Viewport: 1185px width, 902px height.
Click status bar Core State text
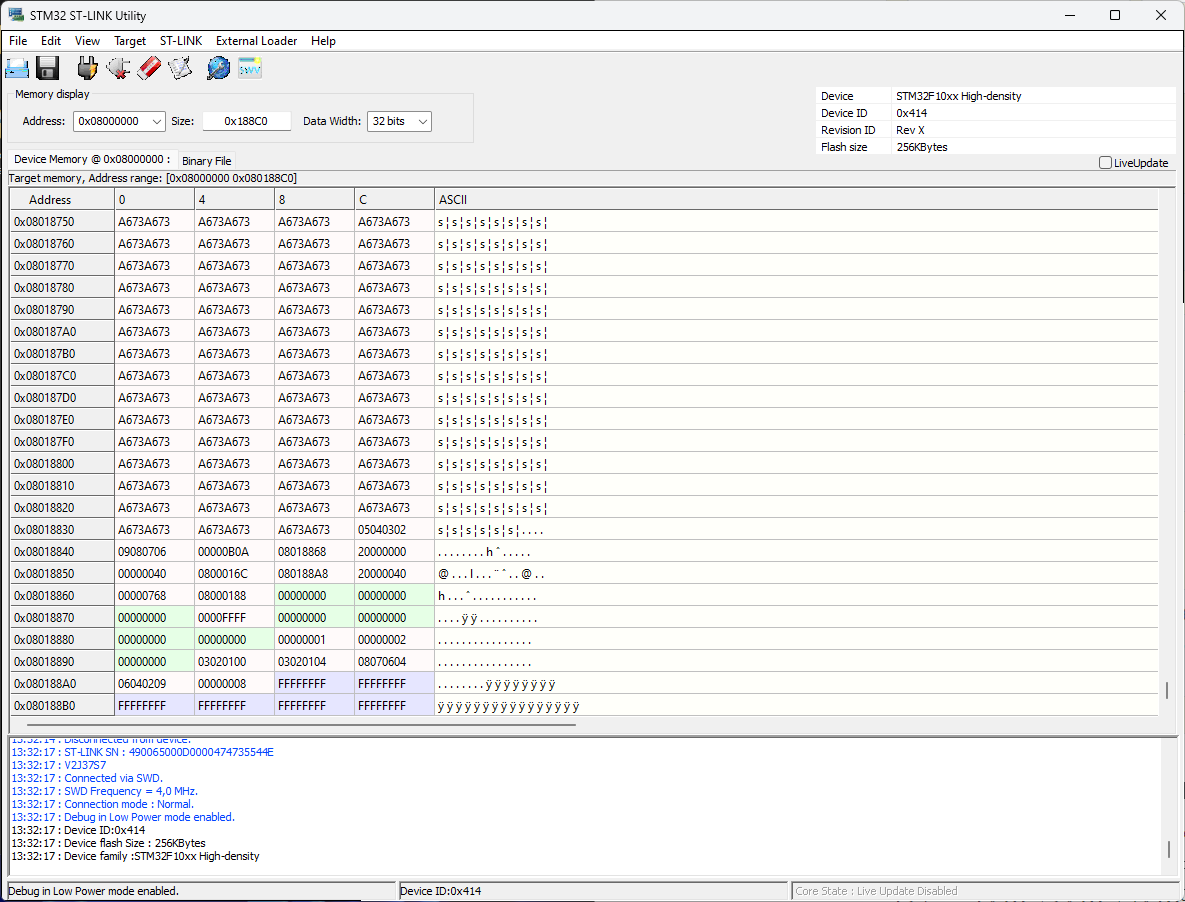click(x=876, y=891)
